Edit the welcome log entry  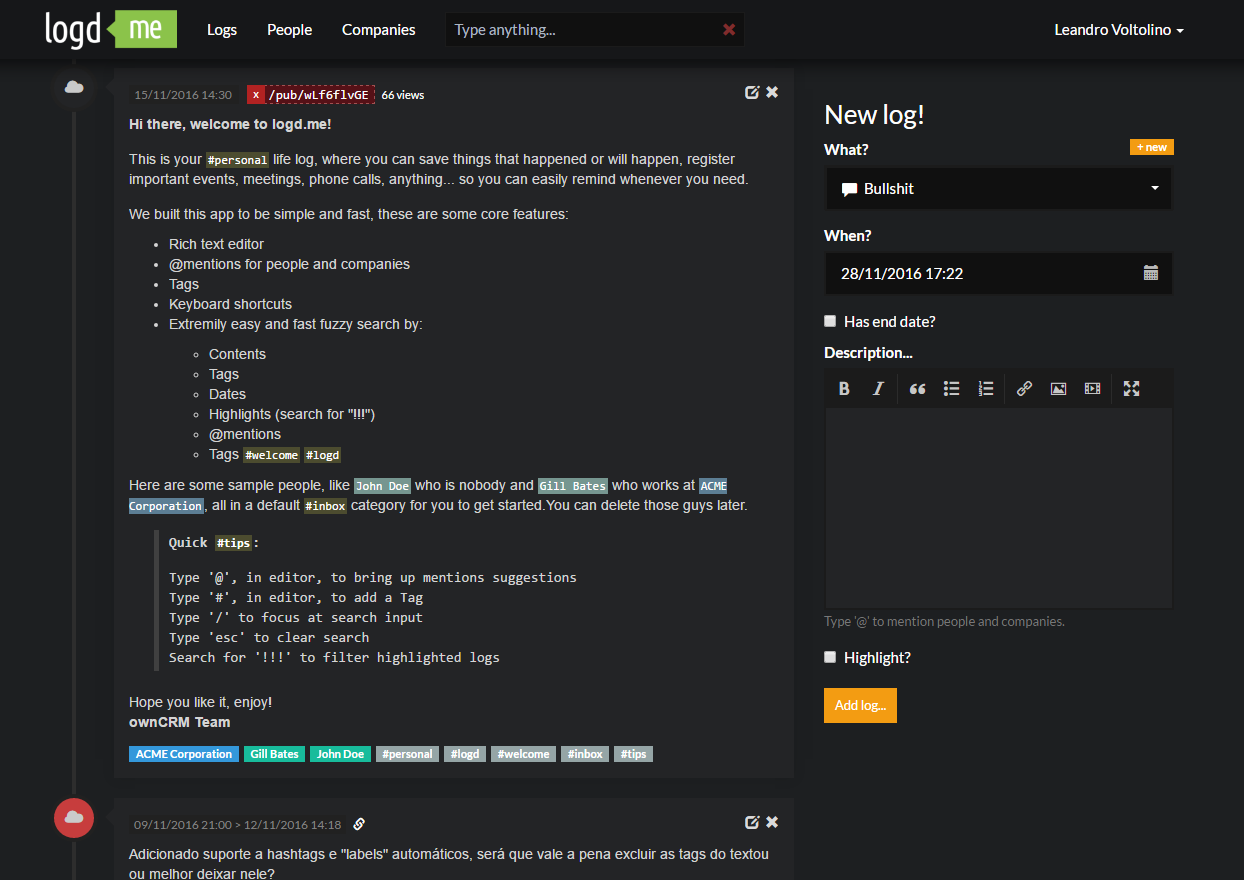click(752, 92)
